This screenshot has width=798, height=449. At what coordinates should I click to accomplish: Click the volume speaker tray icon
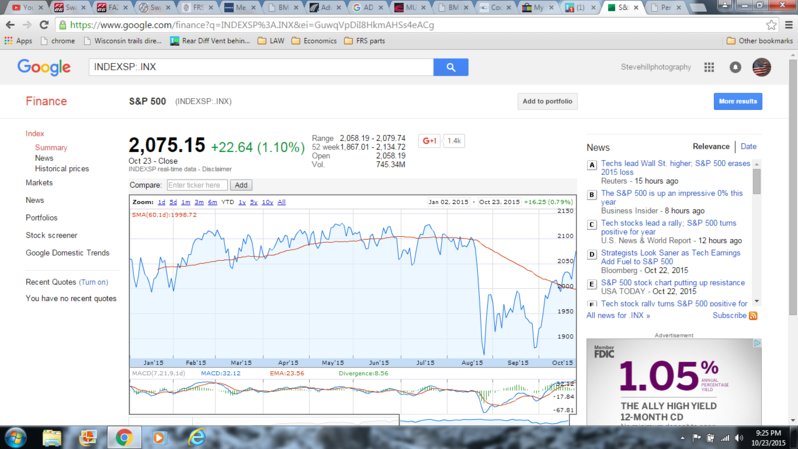pos(739,438)
